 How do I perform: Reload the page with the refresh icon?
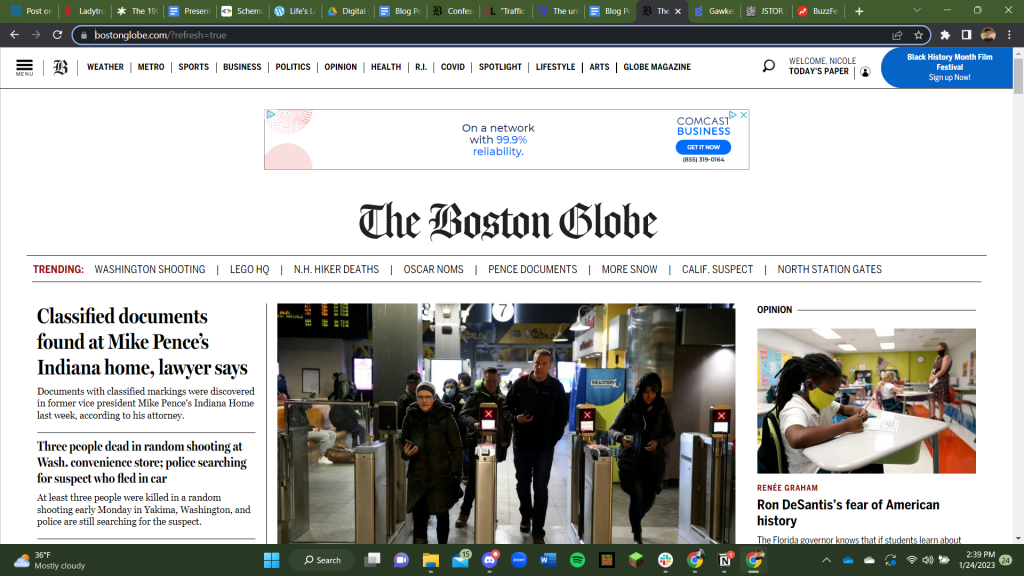[55, 33]
